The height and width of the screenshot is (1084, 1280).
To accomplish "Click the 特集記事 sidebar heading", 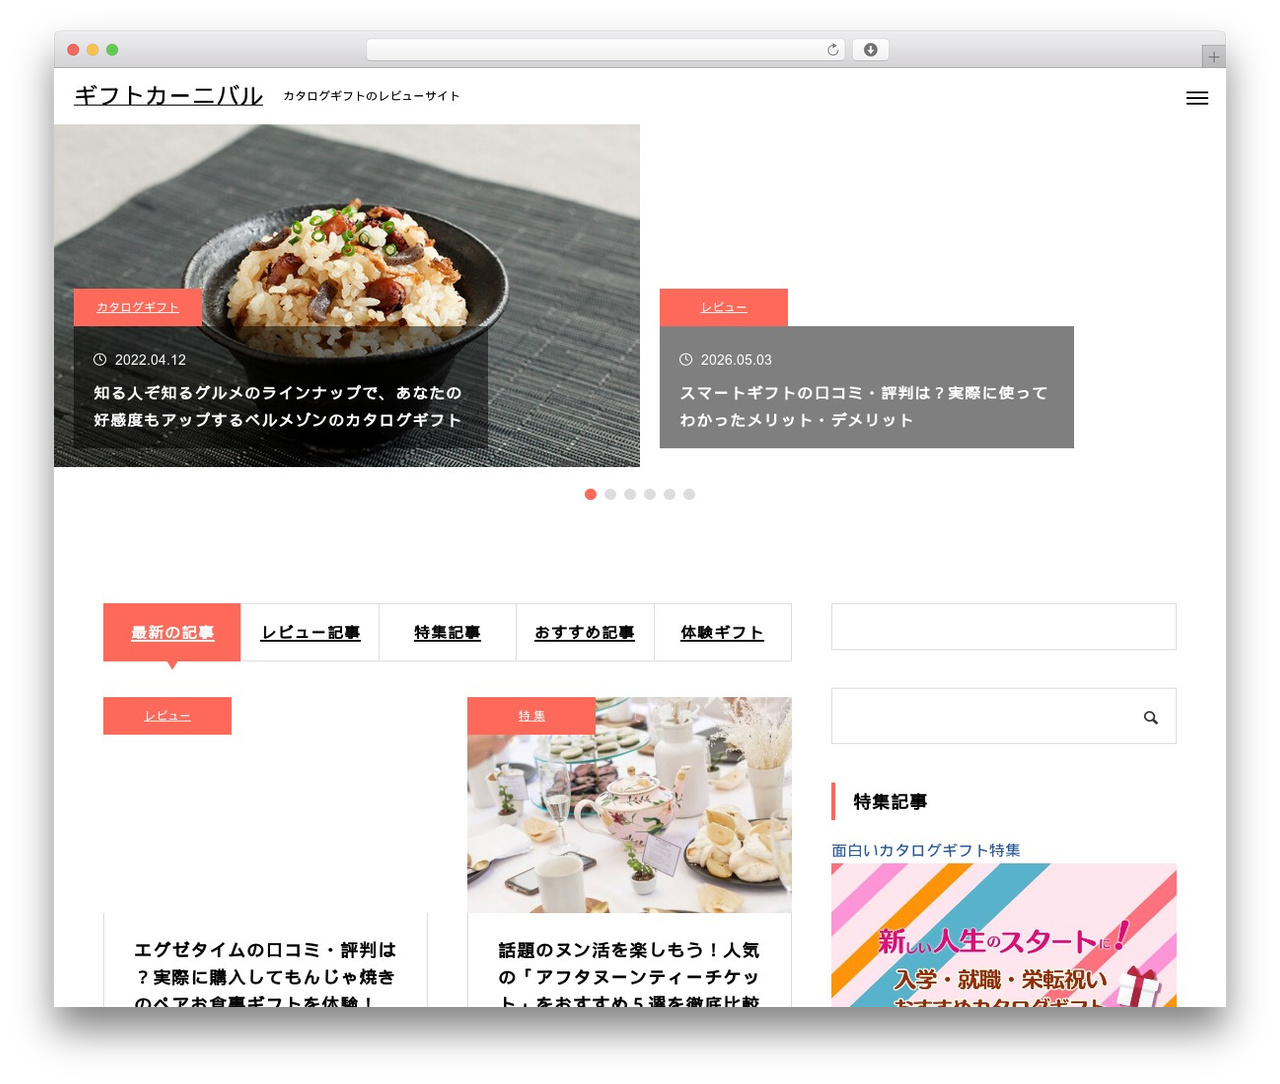I will tap(890, 802).
